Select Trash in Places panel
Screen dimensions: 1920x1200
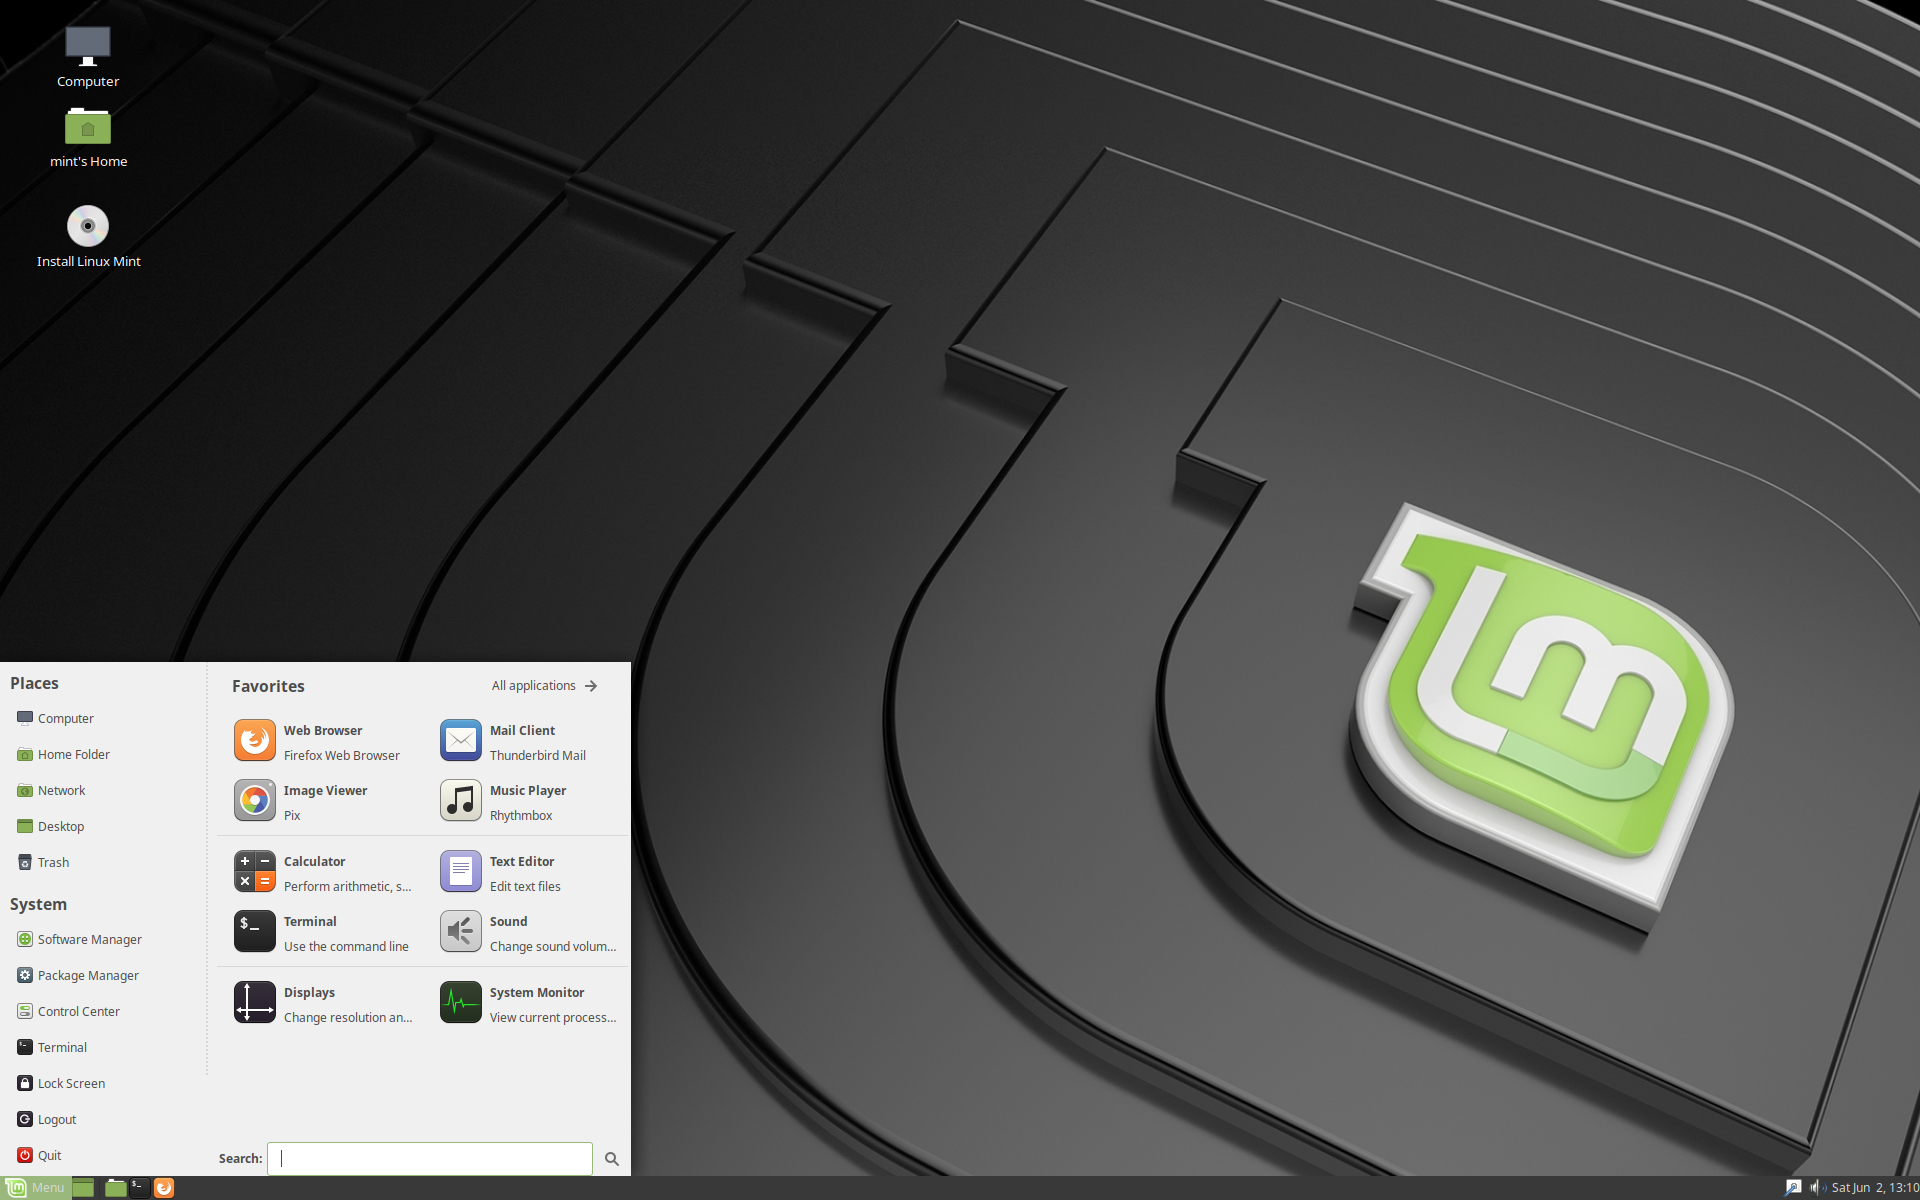tap(48, 861)
